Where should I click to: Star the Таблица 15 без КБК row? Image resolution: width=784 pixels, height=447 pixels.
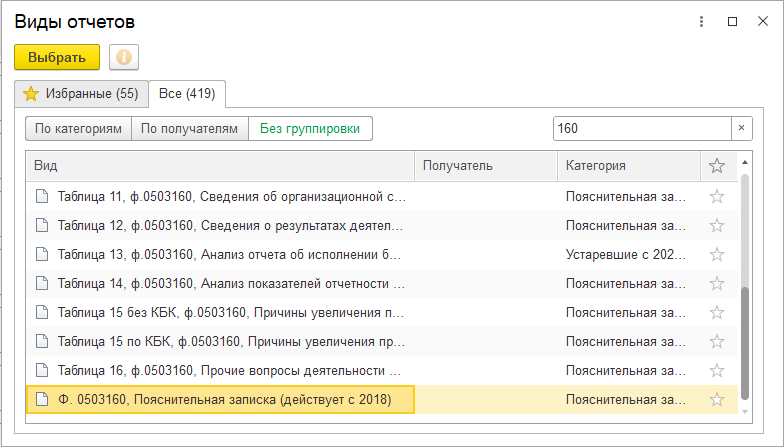(717, 312)
